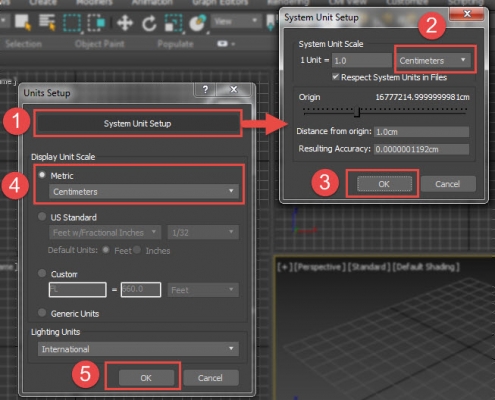Click the 16777214.9999999981cm origin value

point(422,97)
